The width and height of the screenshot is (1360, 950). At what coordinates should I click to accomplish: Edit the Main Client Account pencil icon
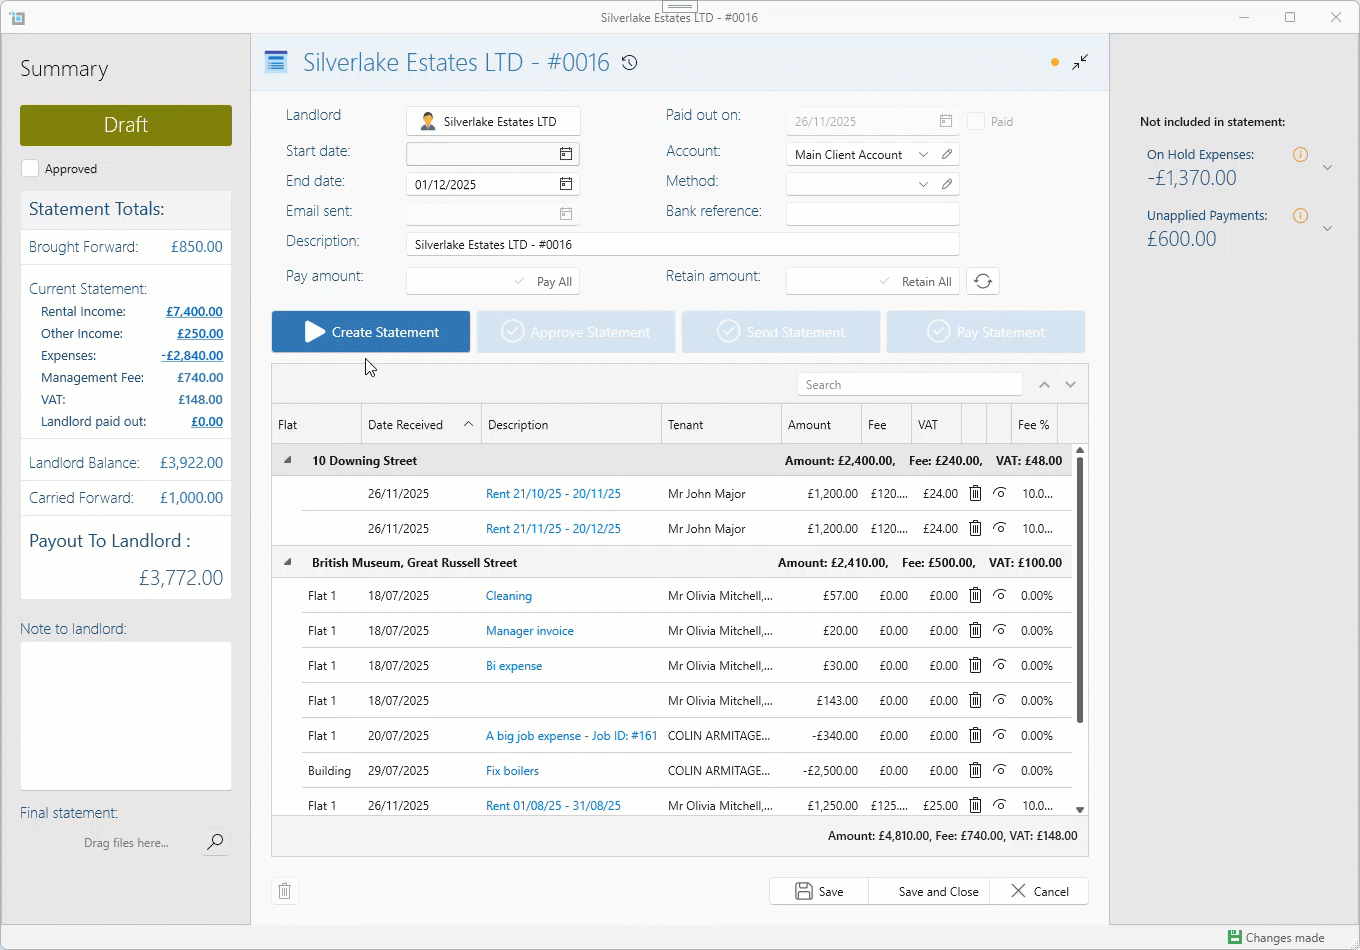click(947, 154)
